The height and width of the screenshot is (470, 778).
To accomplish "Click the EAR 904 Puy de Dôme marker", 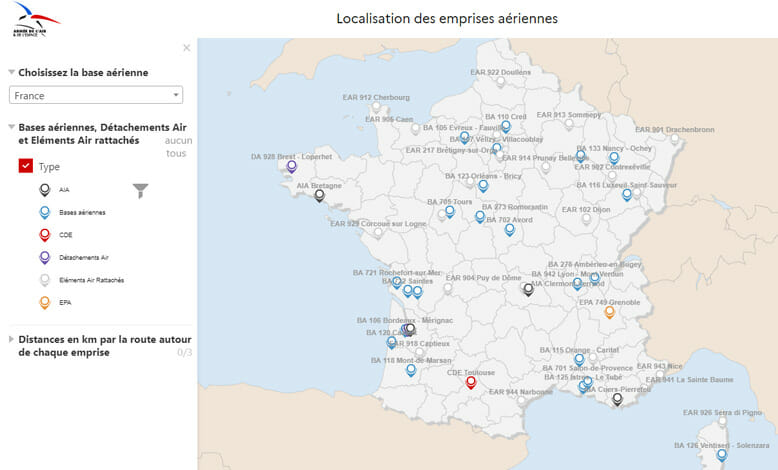I will click(x=448, y=288).
